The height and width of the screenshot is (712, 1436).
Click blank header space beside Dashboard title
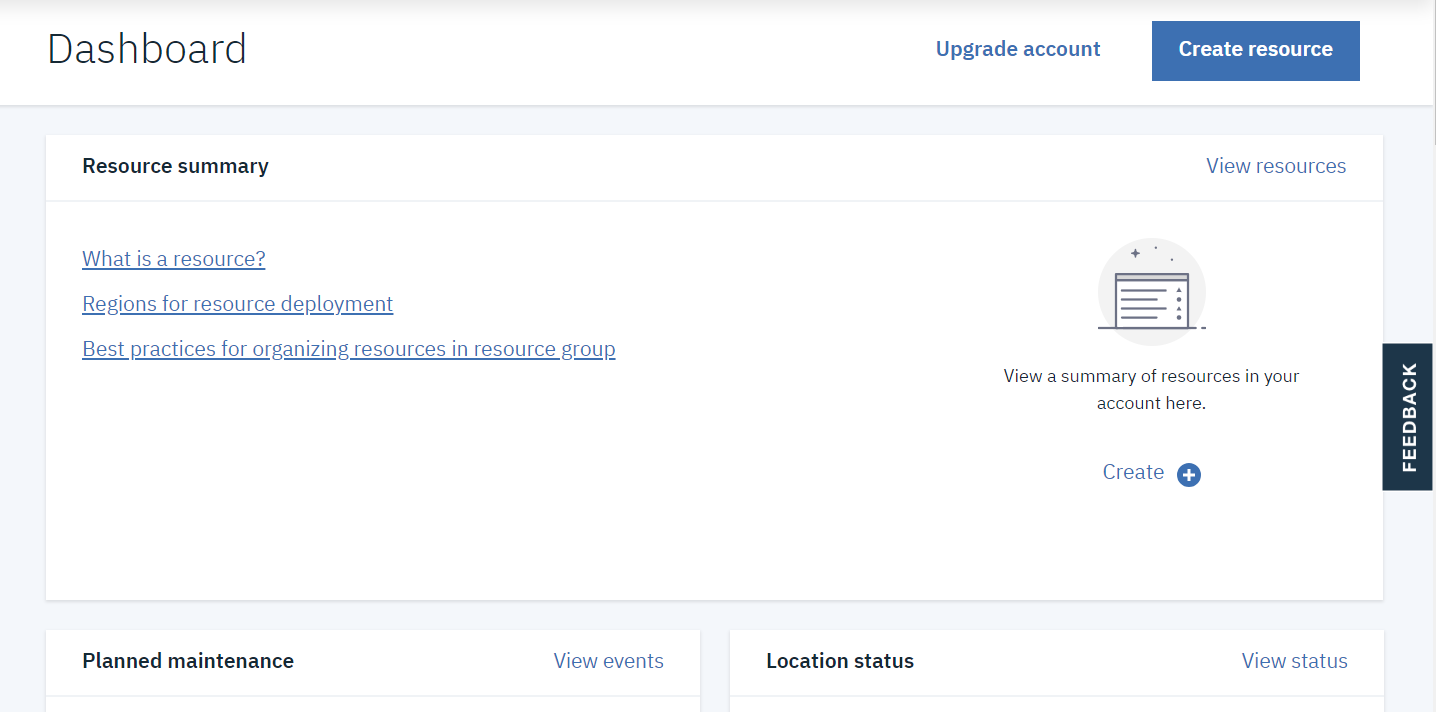click(x=580, y=49)
